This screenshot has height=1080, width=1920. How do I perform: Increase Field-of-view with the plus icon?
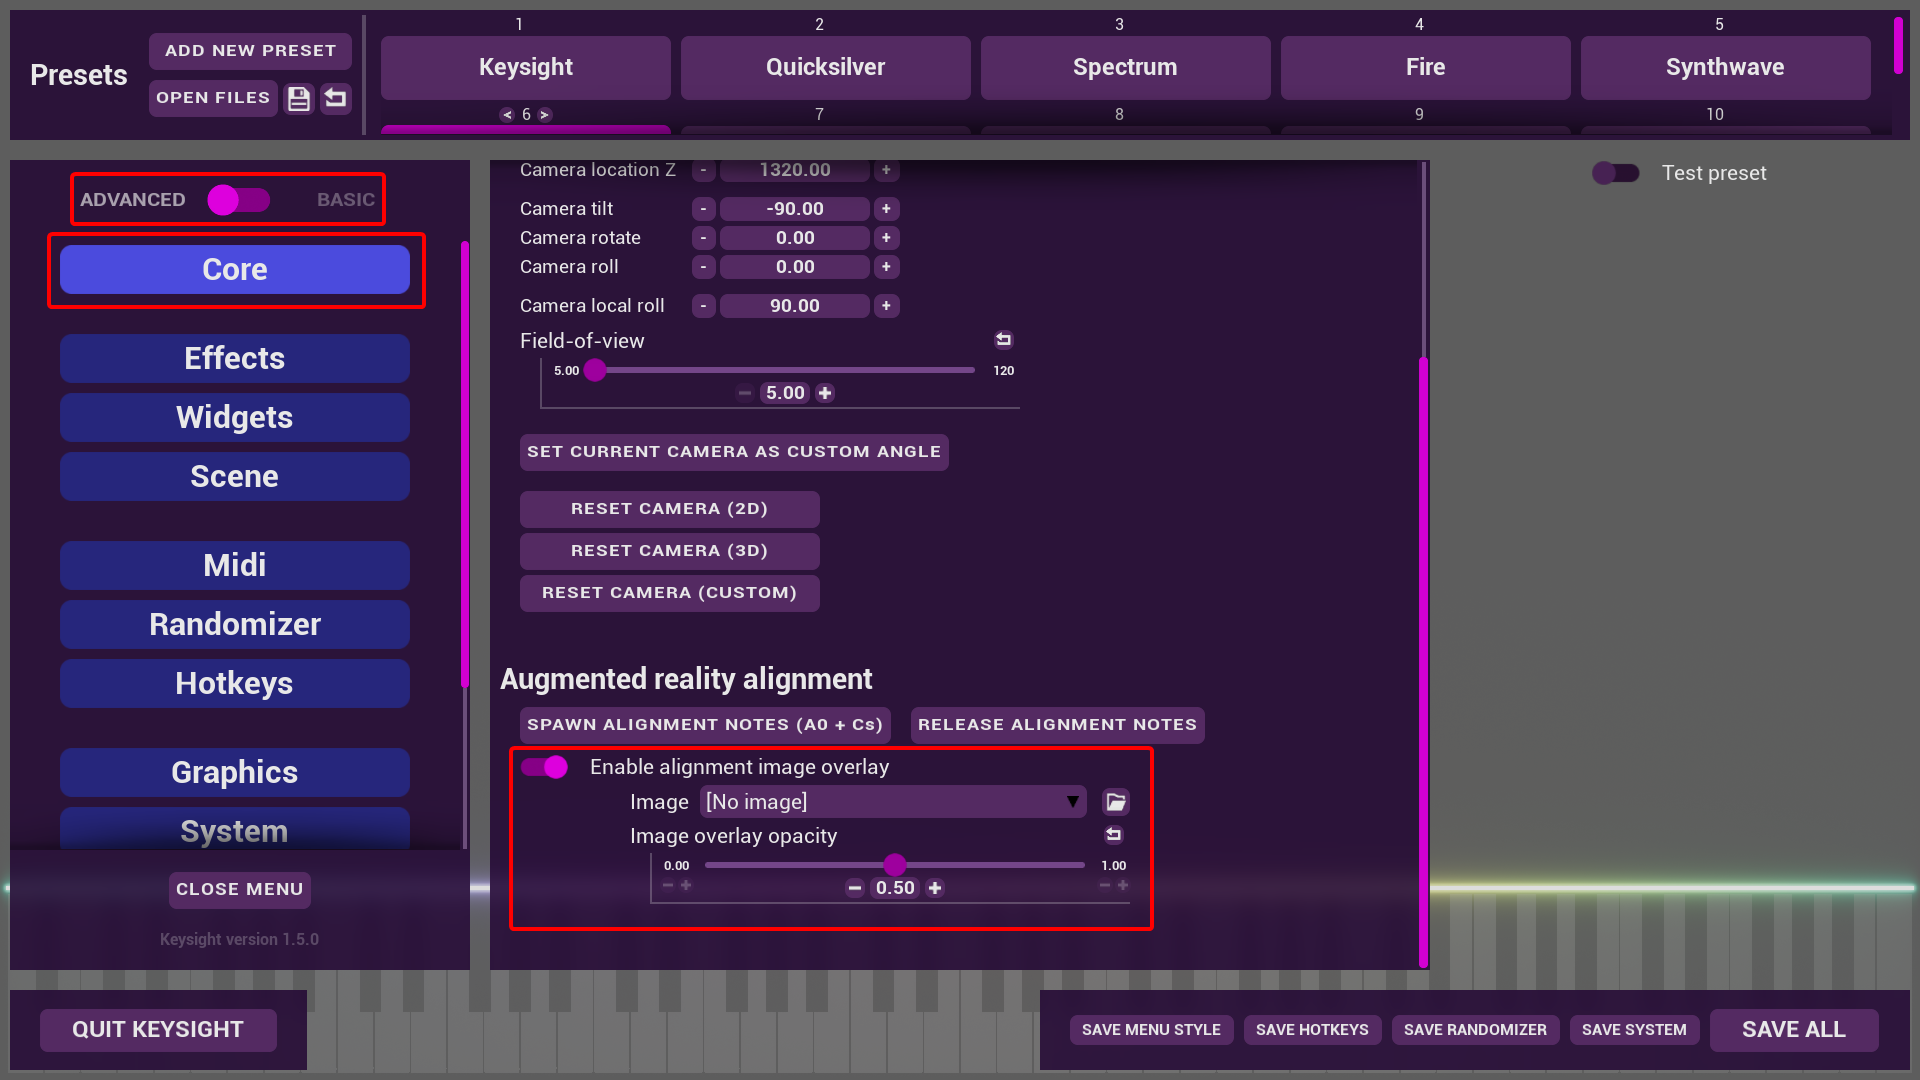click(825, 393)
